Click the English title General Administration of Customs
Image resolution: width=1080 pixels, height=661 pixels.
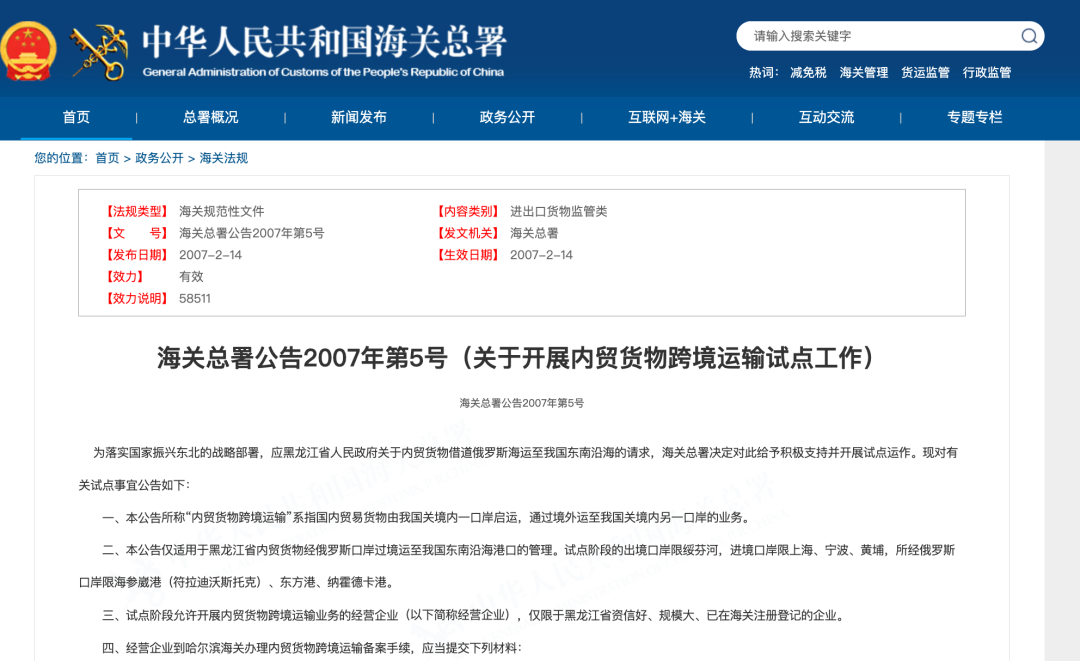pos(323,72)
